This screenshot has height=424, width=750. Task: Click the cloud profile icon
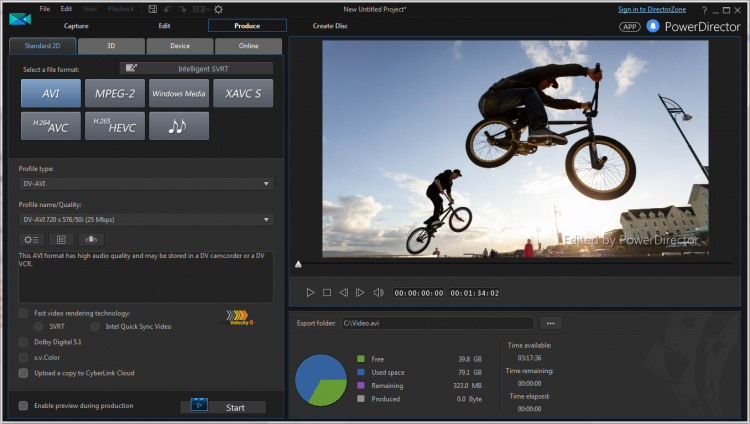click(x=91, y=240)
